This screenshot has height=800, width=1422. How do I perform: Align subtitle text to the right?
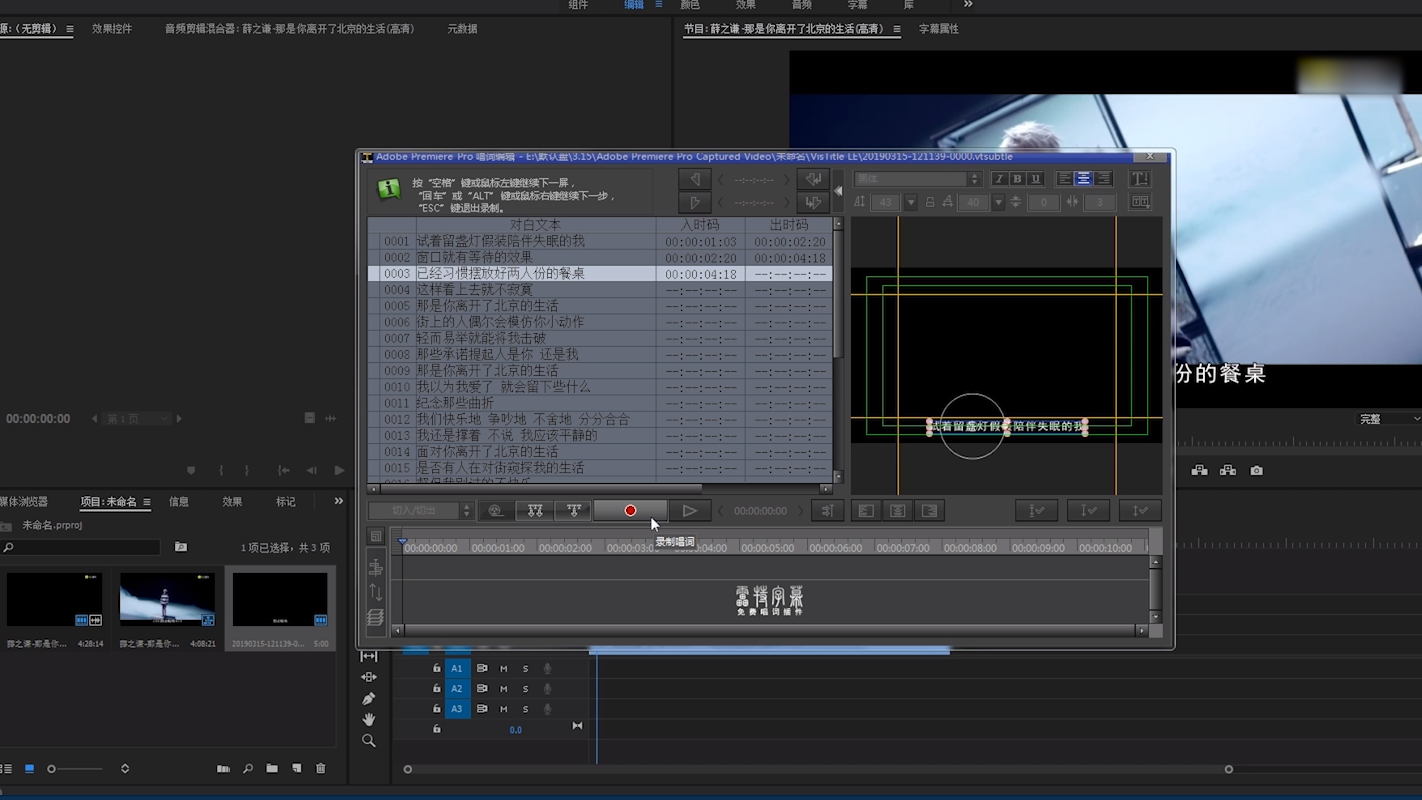1102,179
